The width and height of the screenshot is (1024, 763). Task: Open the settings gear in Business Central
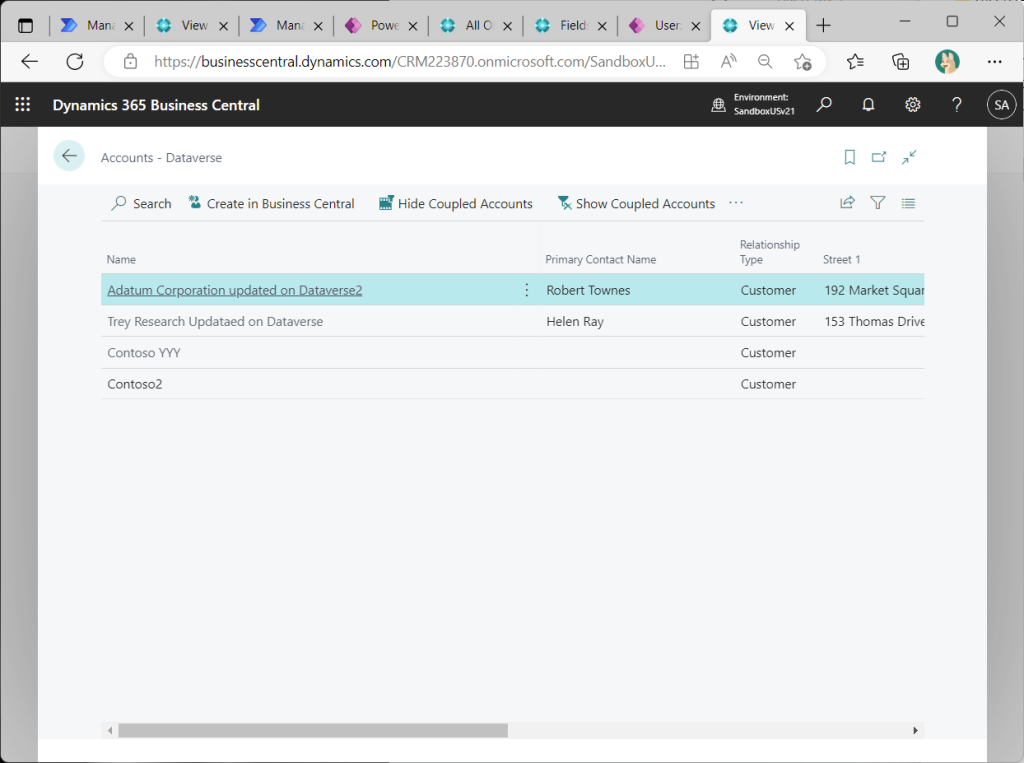pos(912,105)
